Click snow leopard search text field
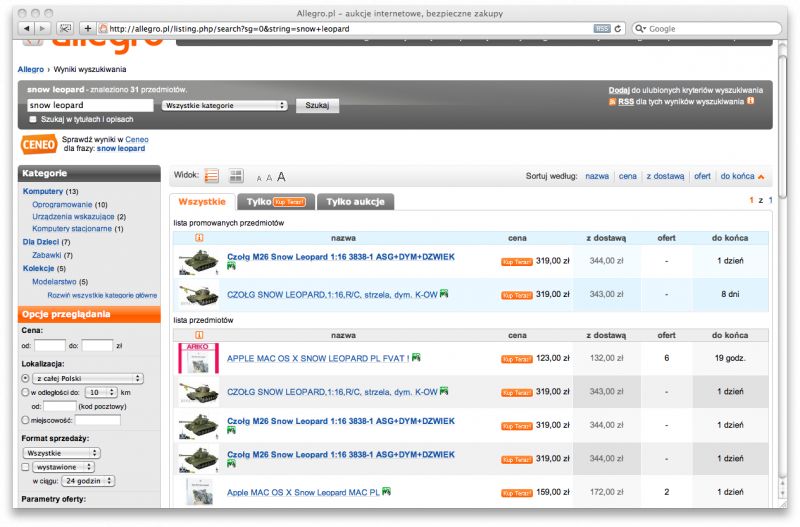The image size is (800, 527). tap(90, 105)
